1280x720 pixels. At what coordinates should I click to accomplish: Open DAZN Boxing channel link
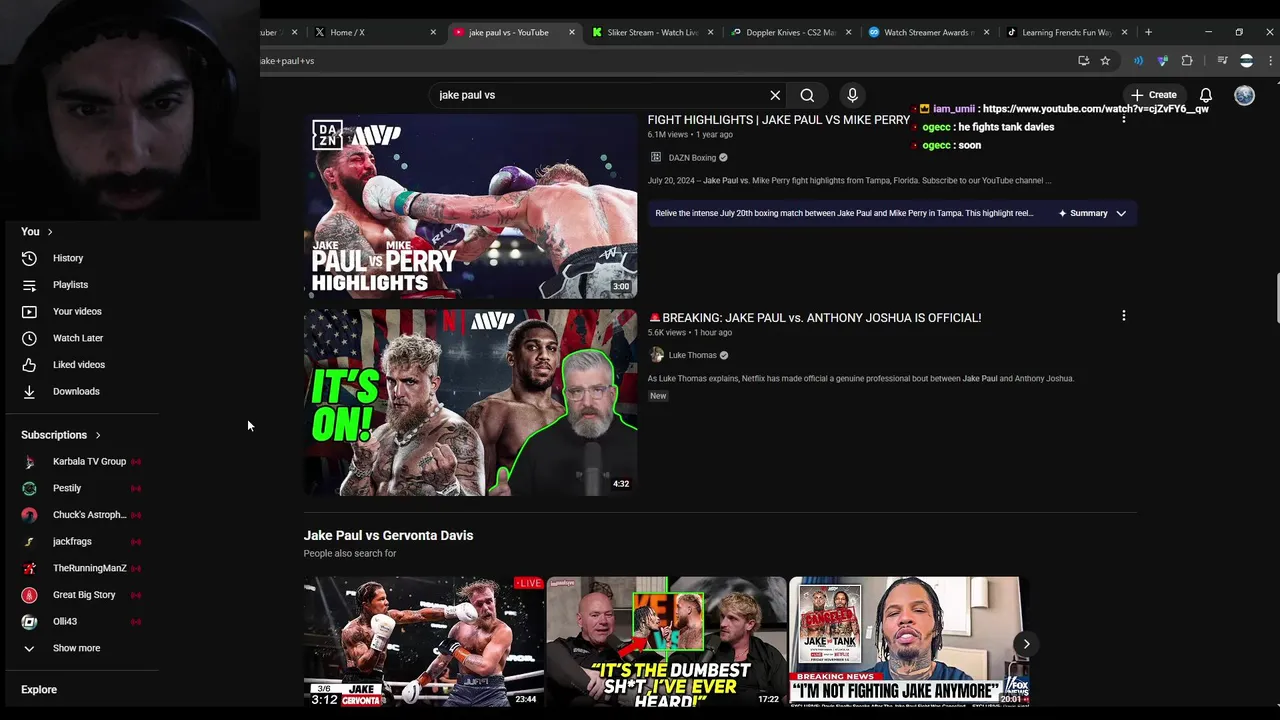[692, 158]
